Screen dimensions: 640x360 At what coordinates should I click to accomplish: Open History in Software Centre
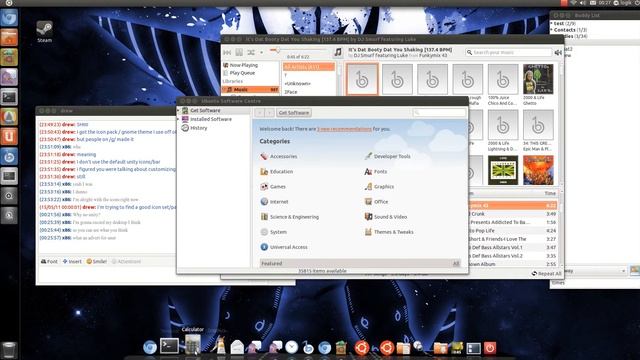click(x=198, y=128)
